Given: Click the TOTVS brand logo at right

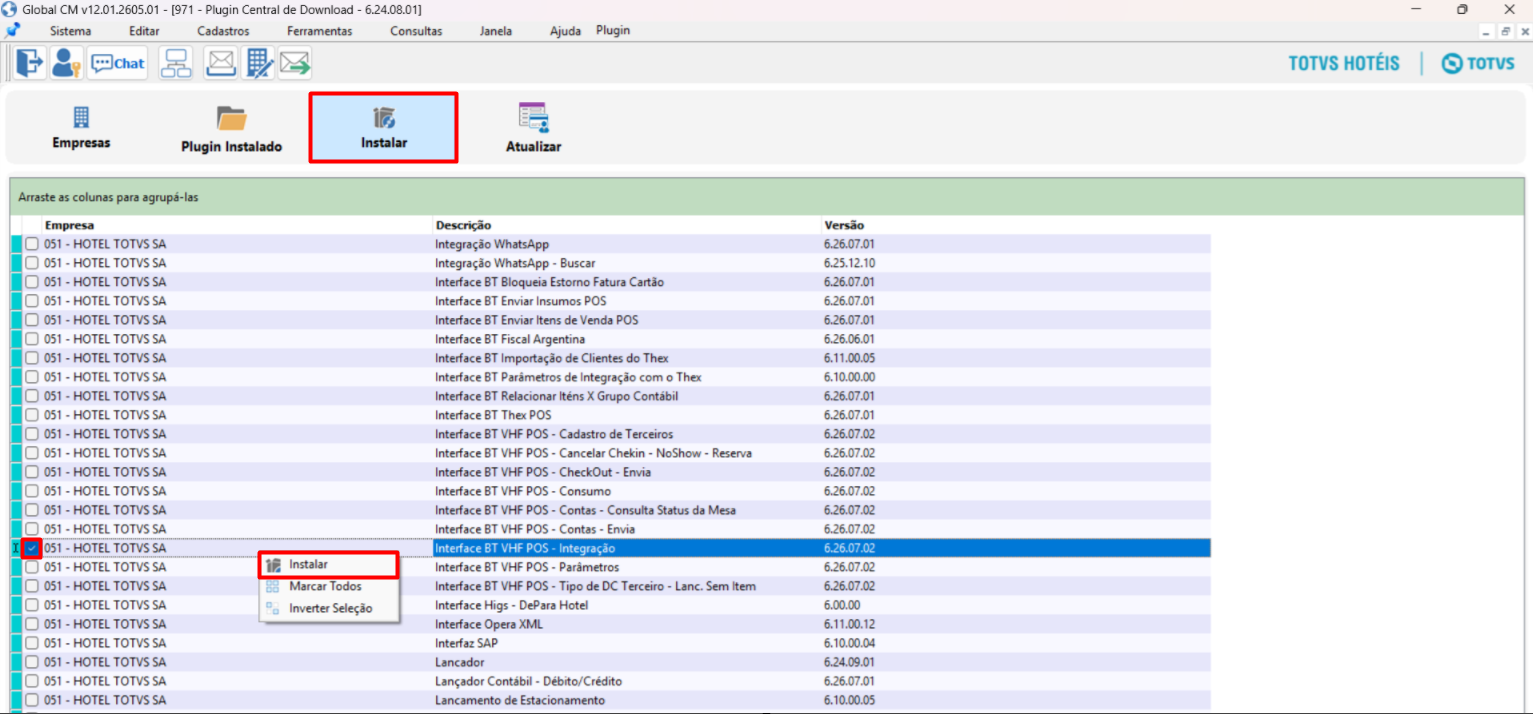Looking at the screenshot, I should point(1478,63).
